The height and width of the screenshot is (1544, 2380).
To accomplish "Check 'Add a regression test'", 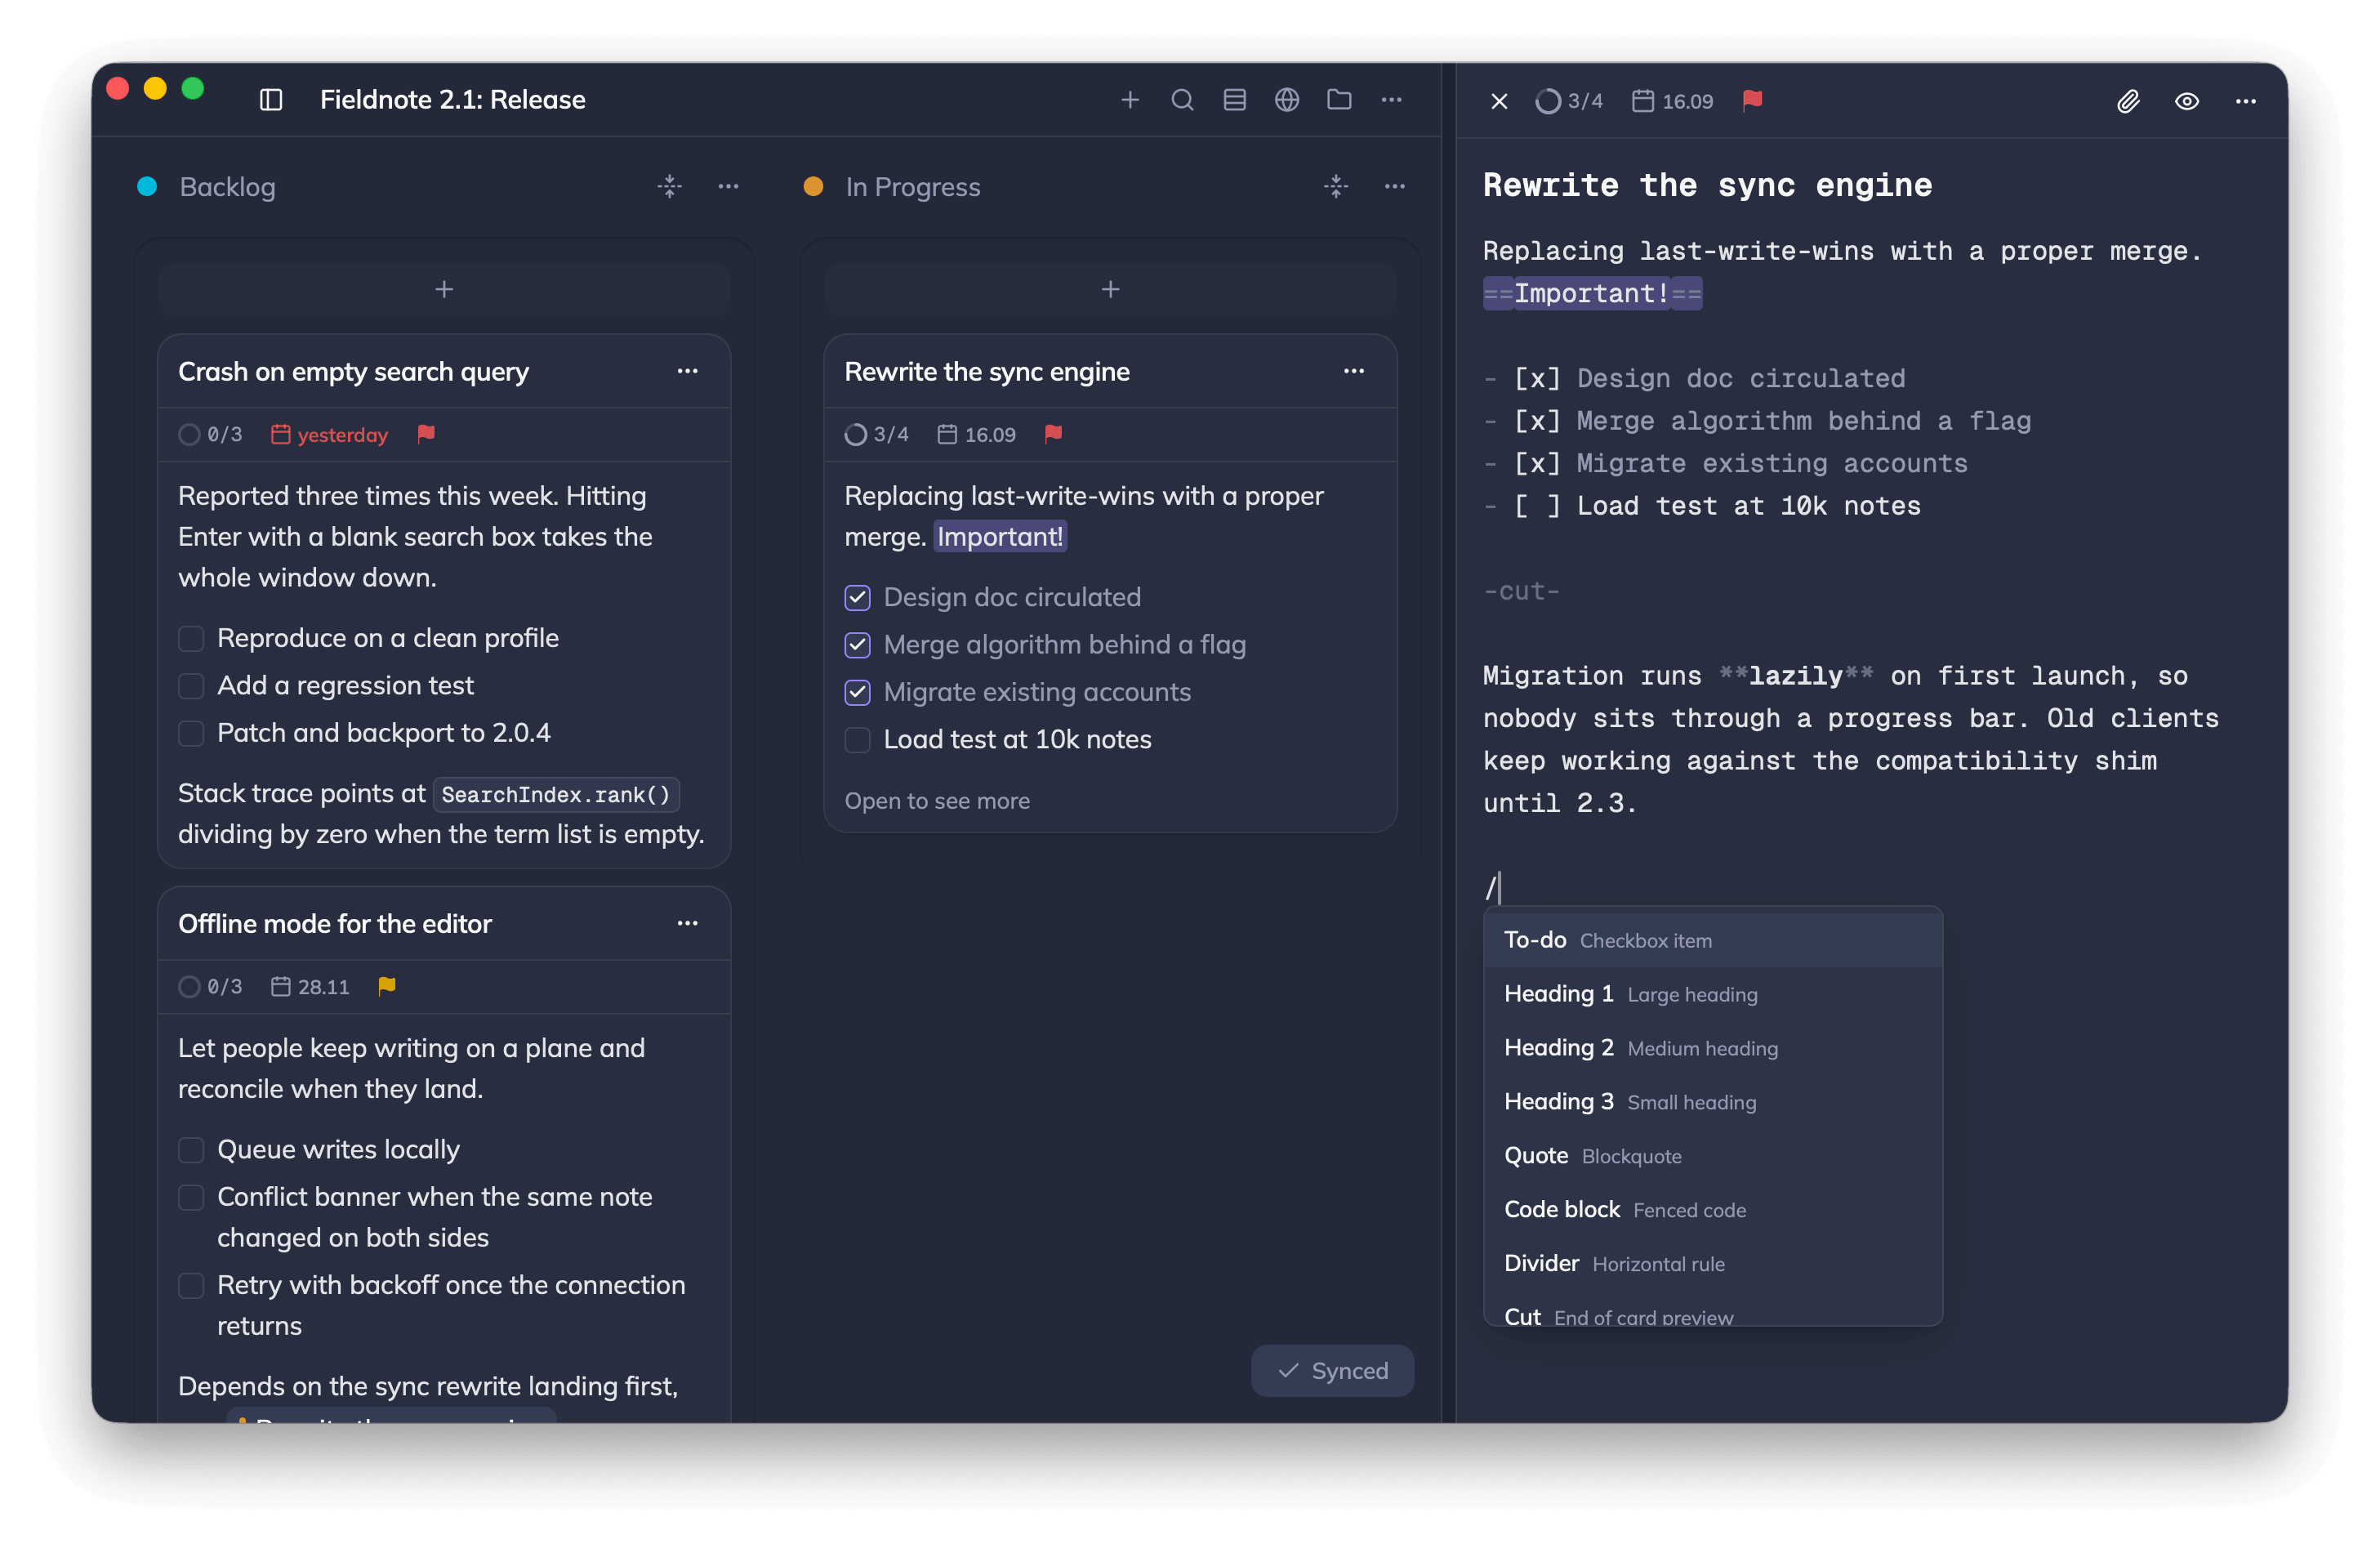I will (191, 686).
